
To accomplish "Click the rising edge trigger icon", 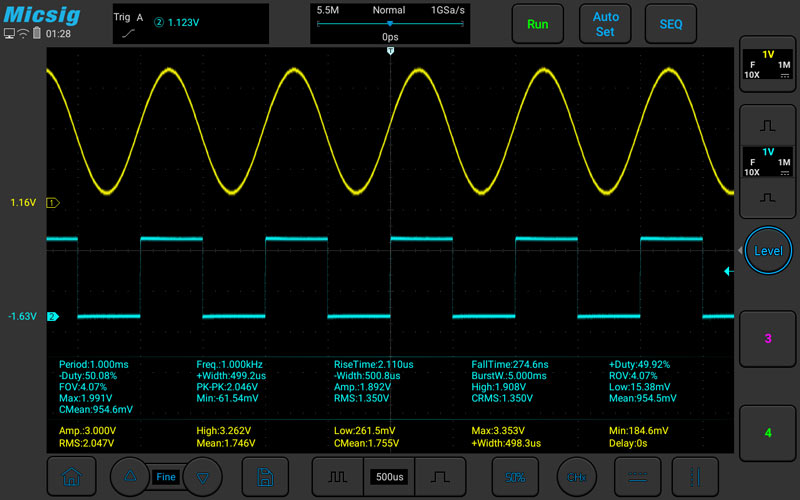I will pos(129,34).
